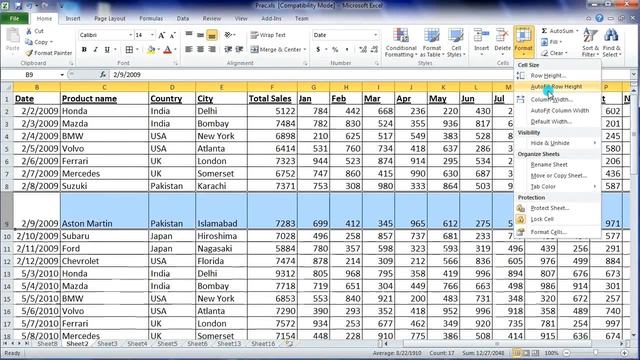Viewport: 640px width, 360px height.
Task: Click cell containing Aston Martin
Action: pyautogui.click(x=104, y=211)
